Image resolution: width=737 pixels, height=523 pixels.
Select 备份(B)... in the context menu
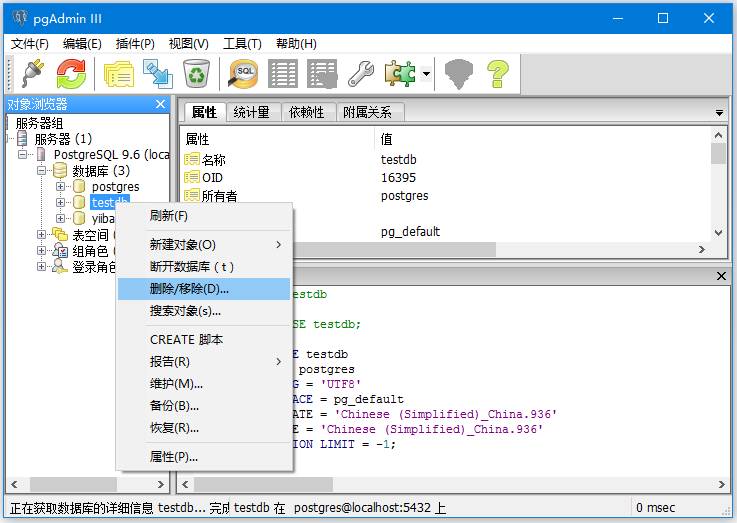(x=174, y=406)
